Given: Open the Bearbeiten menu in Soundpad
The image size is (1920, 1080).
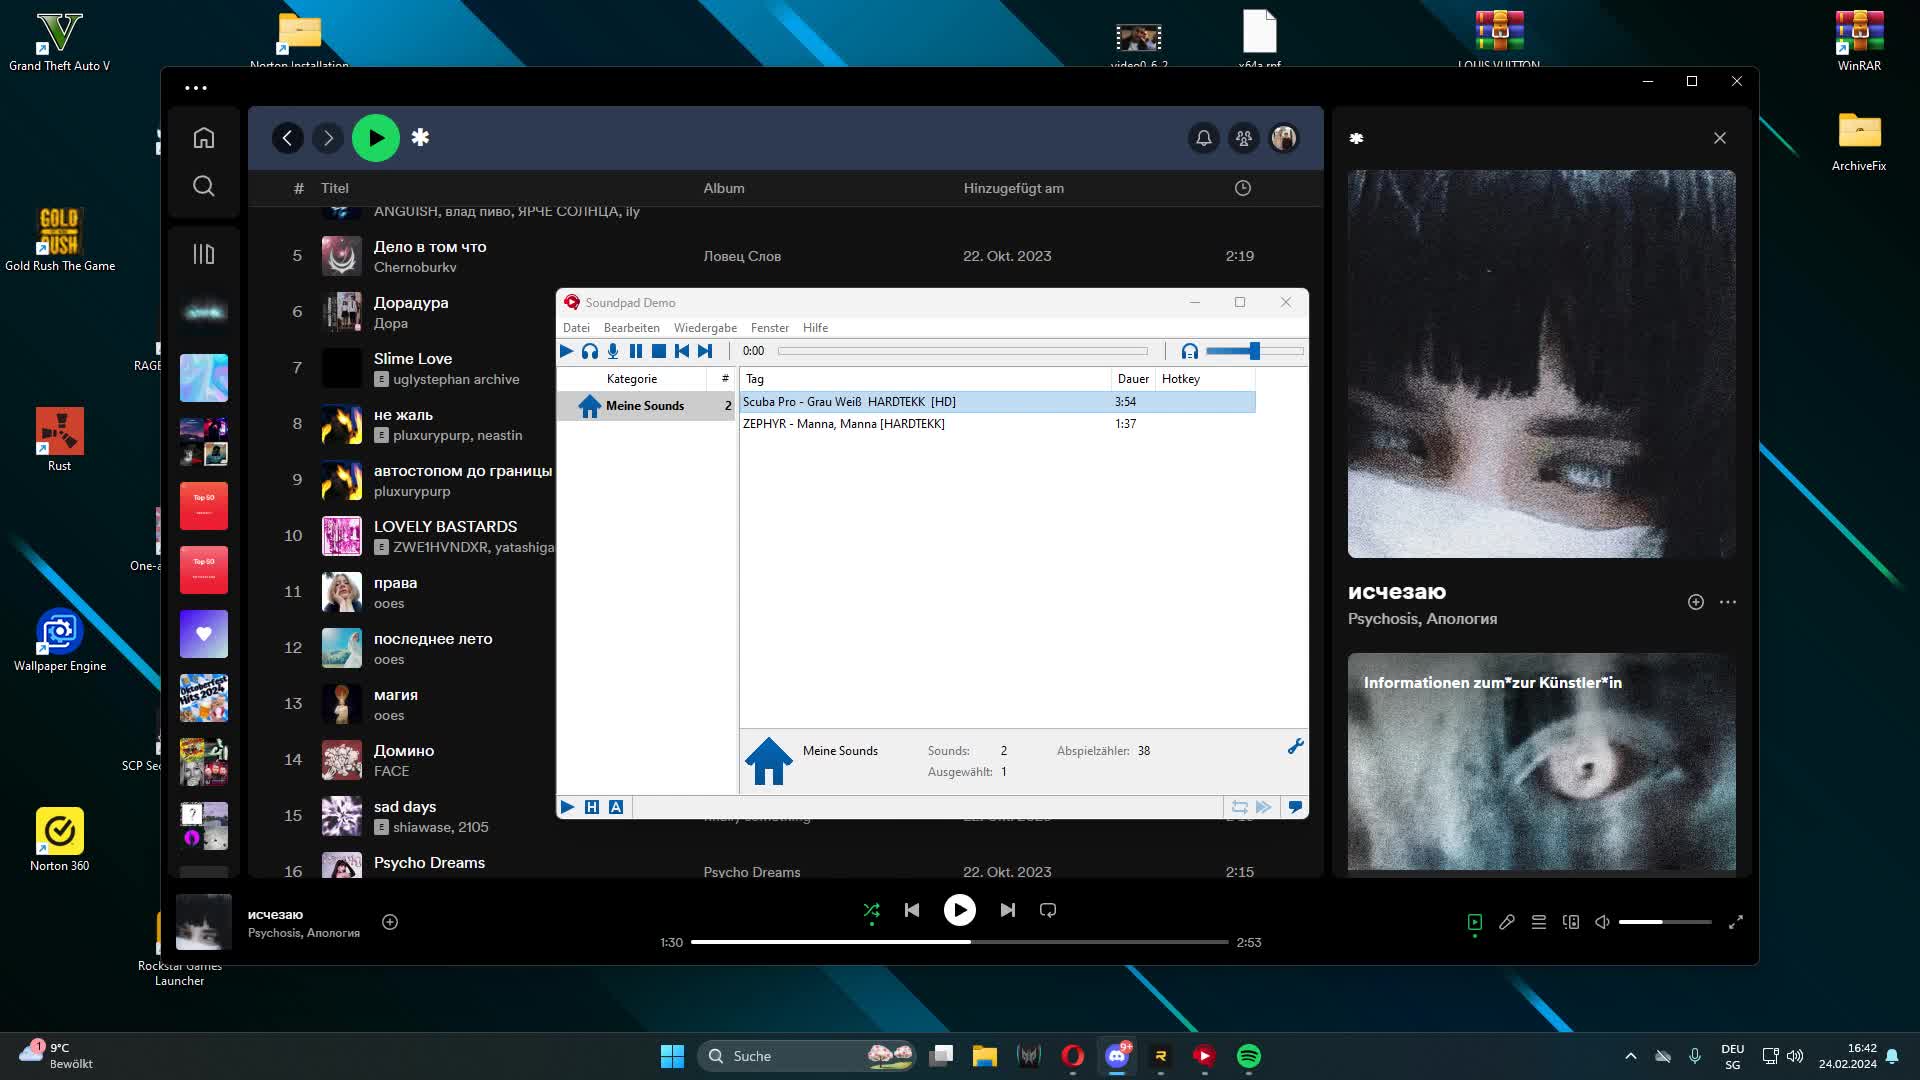Looking at the screenshot, I should click(x=631, y=328).
